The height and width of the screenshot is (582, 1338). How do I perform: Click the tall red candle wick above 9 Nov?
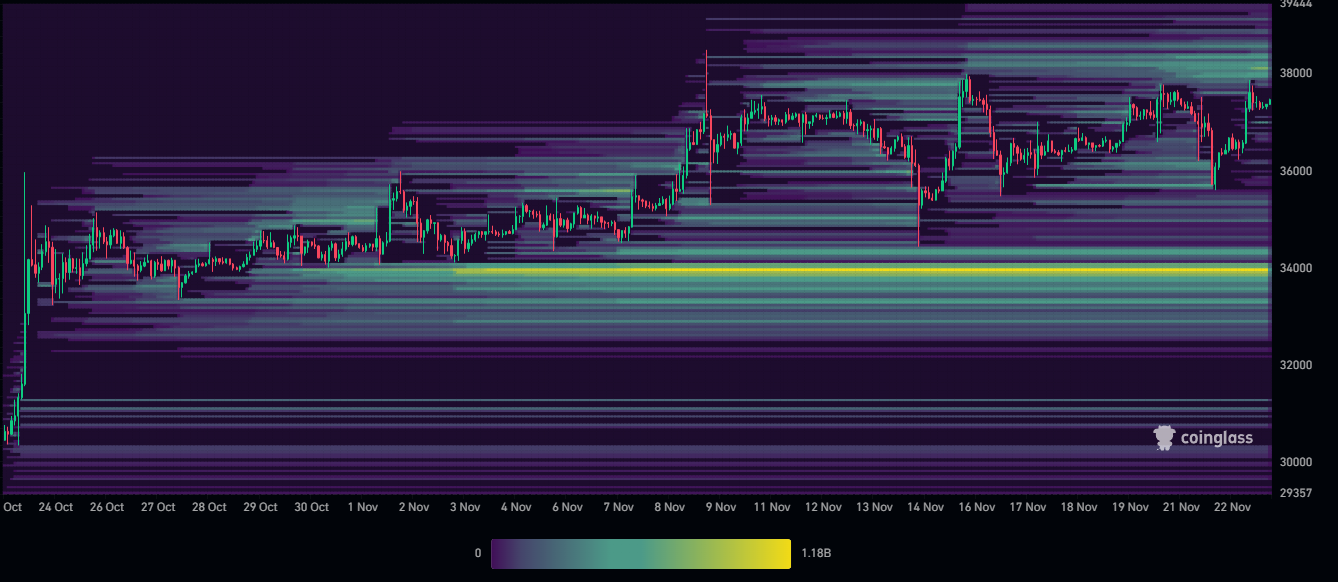(706, 80)
